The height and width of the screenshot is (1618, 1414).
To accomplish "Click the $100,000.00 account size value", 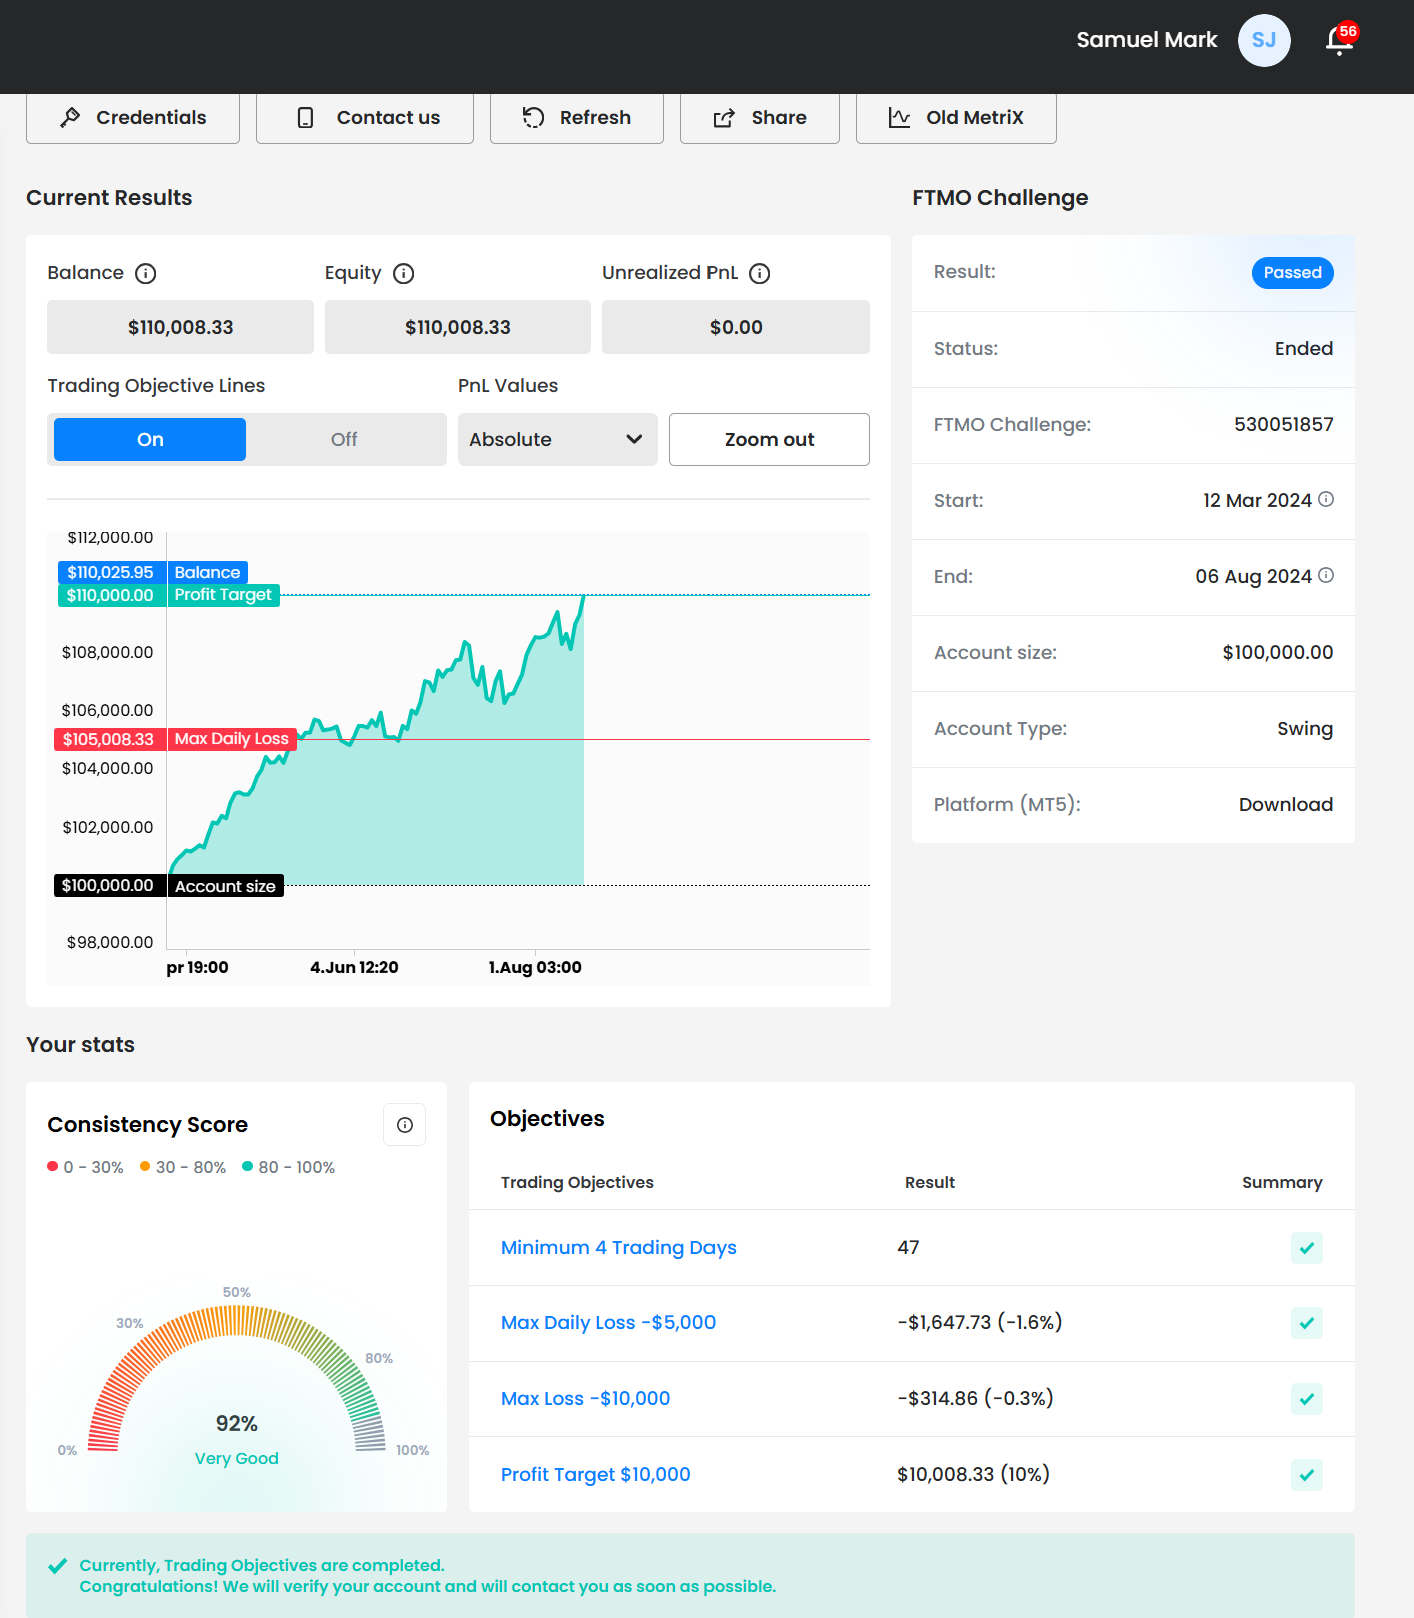I will (x=1278, y=652).
